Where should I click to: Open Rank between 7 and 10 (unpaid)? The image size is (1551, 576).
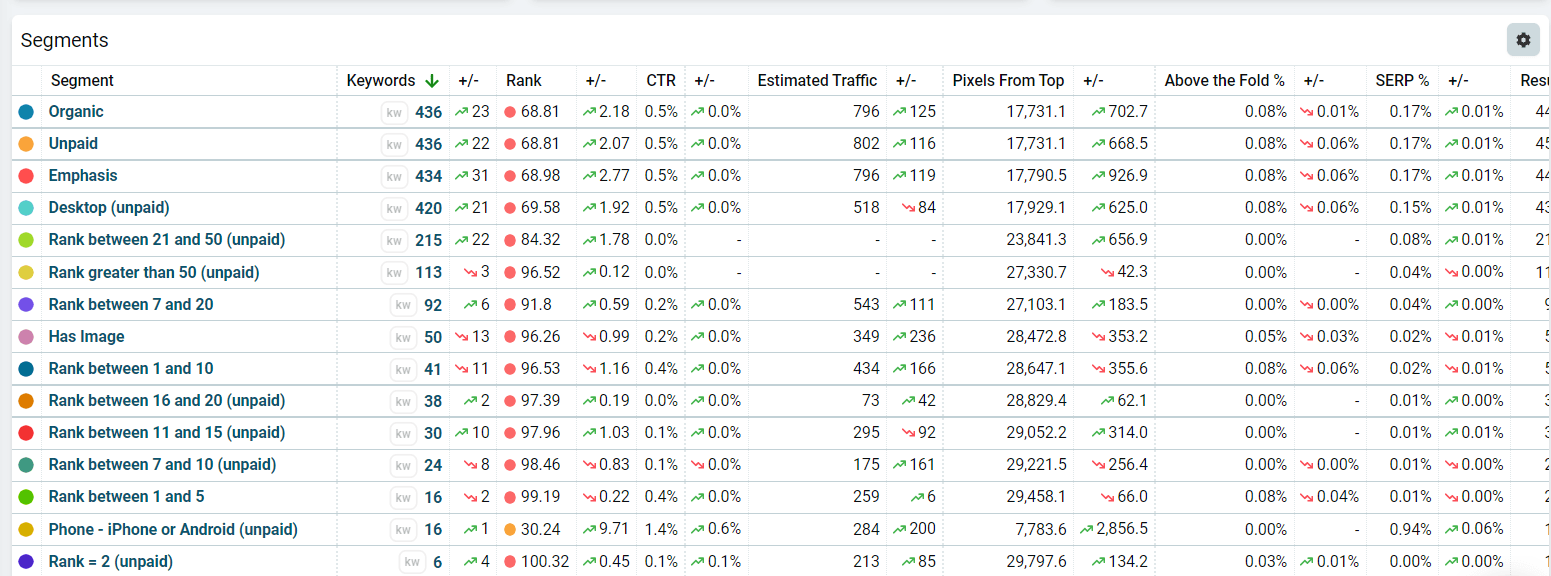point(163,465)
